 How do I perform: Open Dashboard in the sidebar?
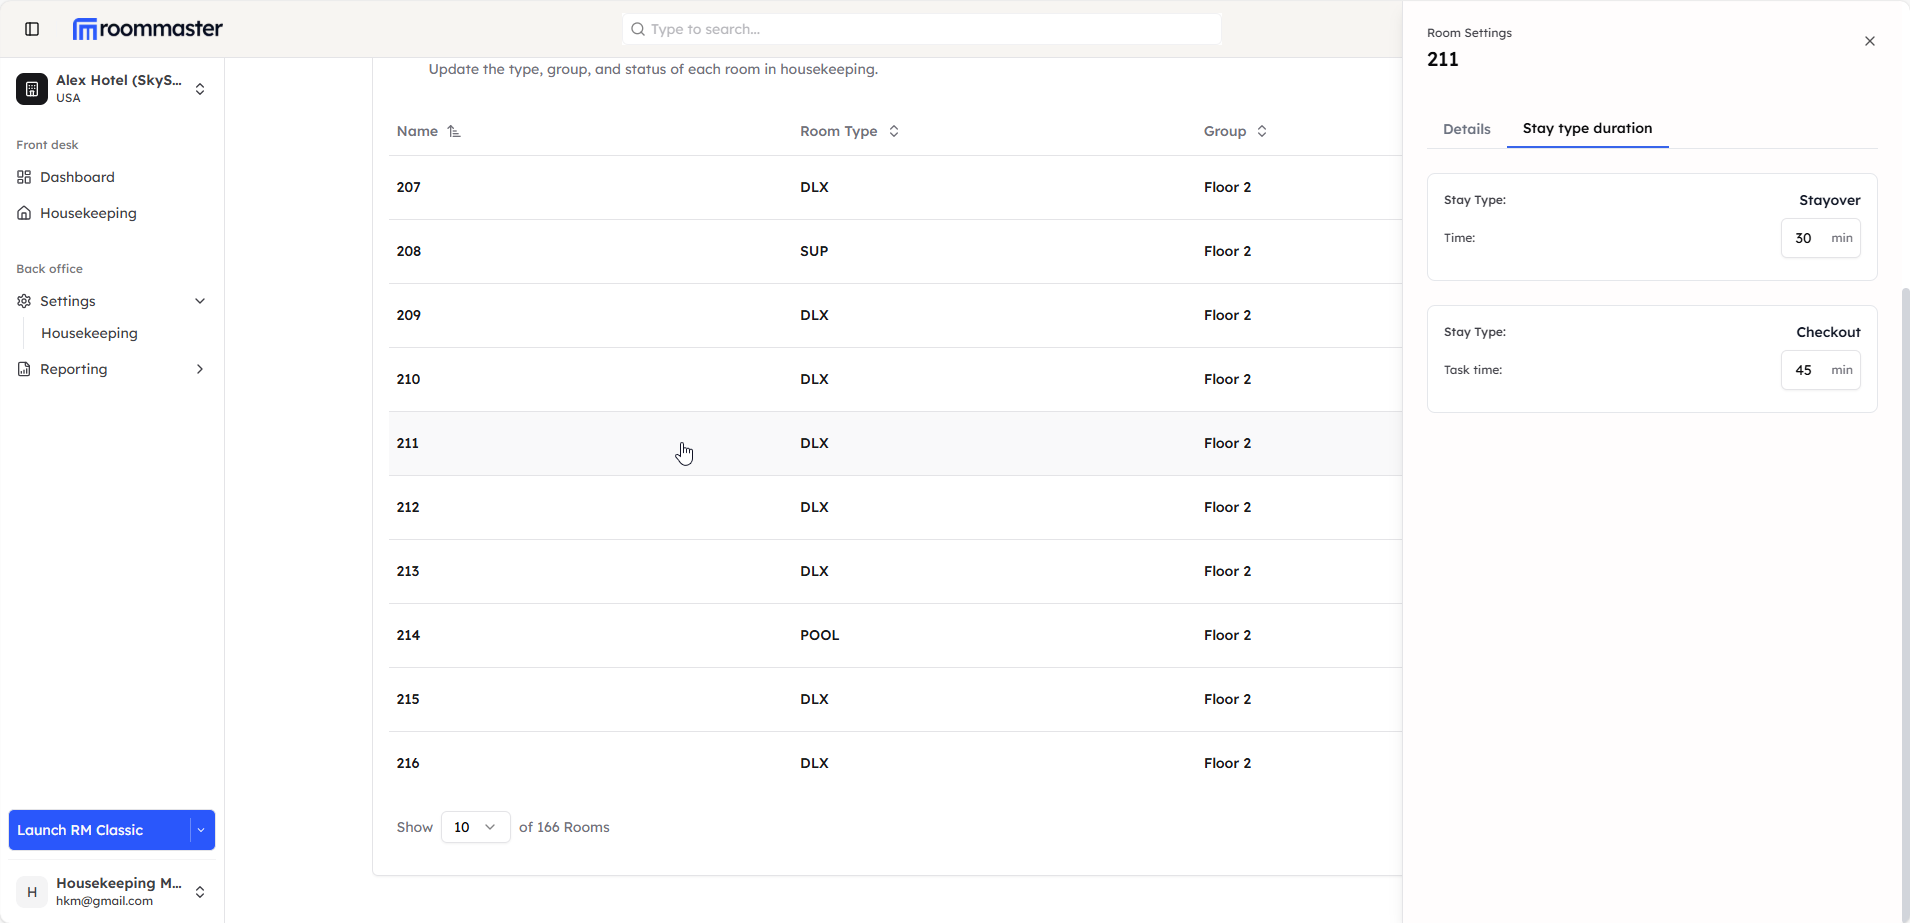pyautogui.click(x=77, y=177)
